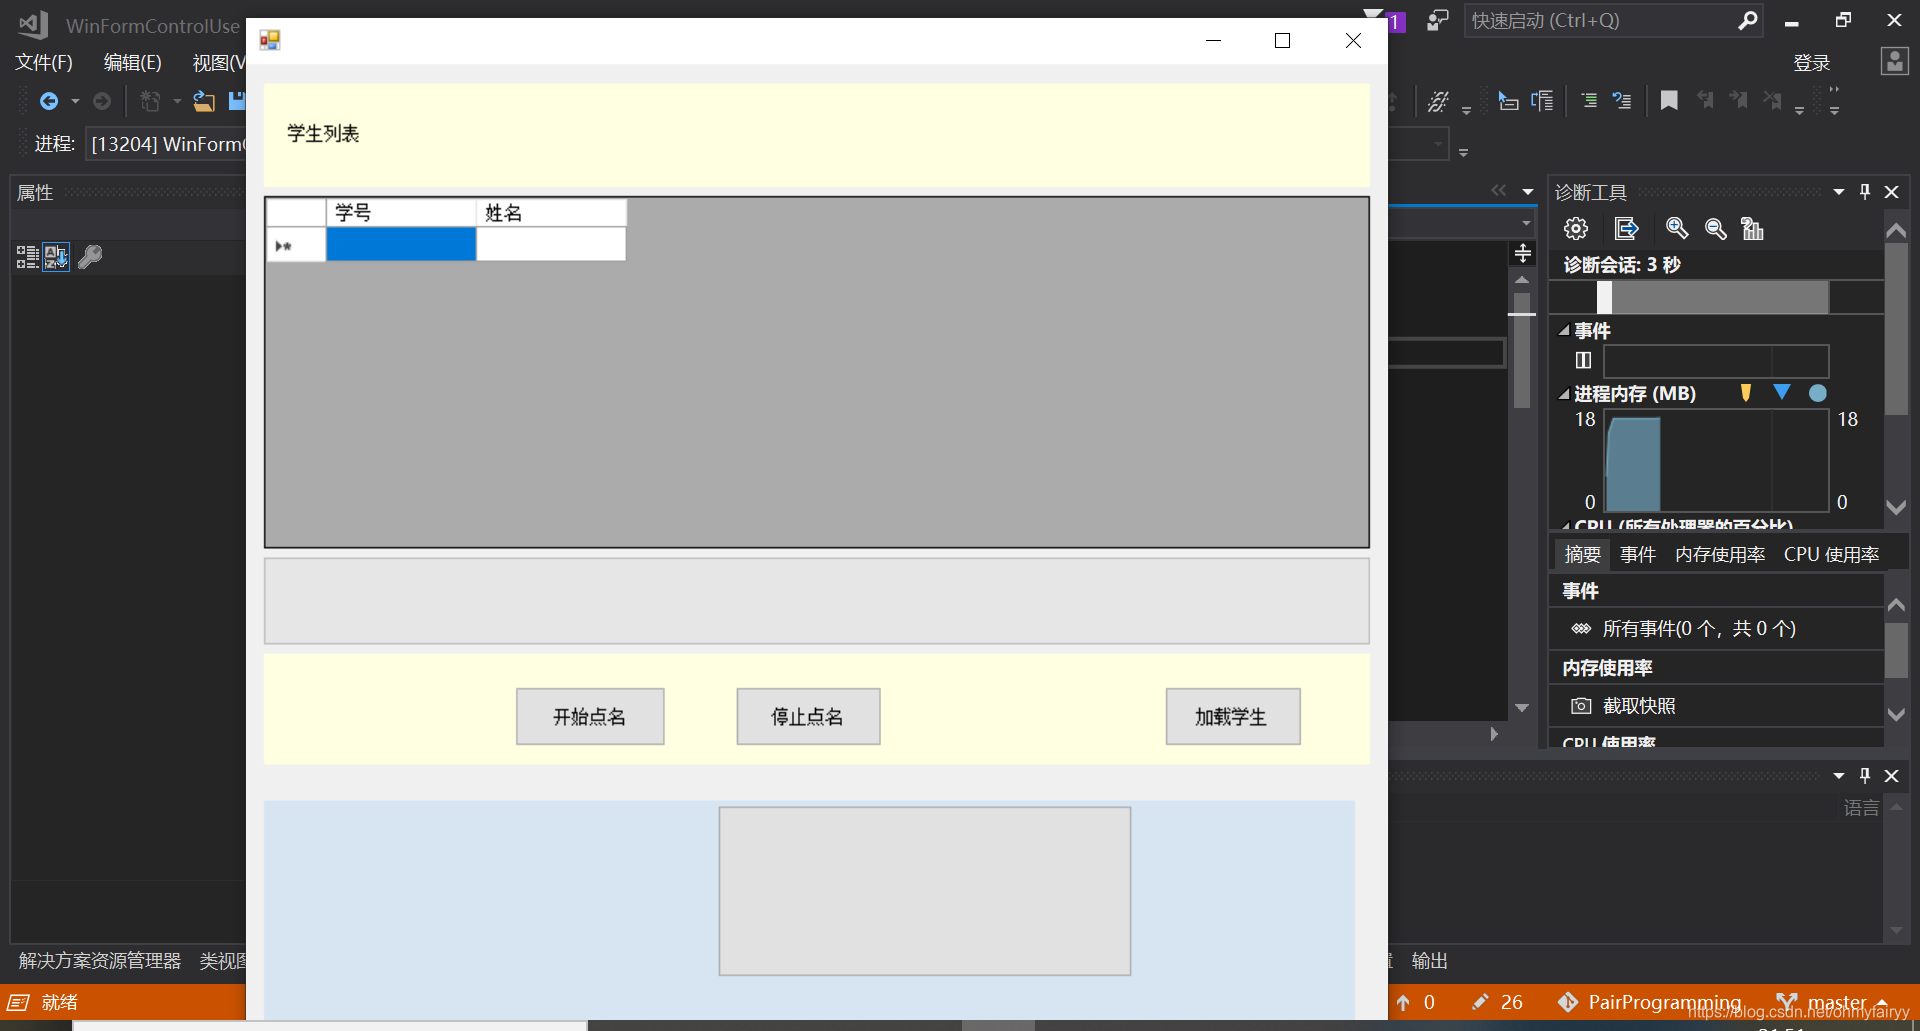Click the open file folder icon

coord(204,101)
